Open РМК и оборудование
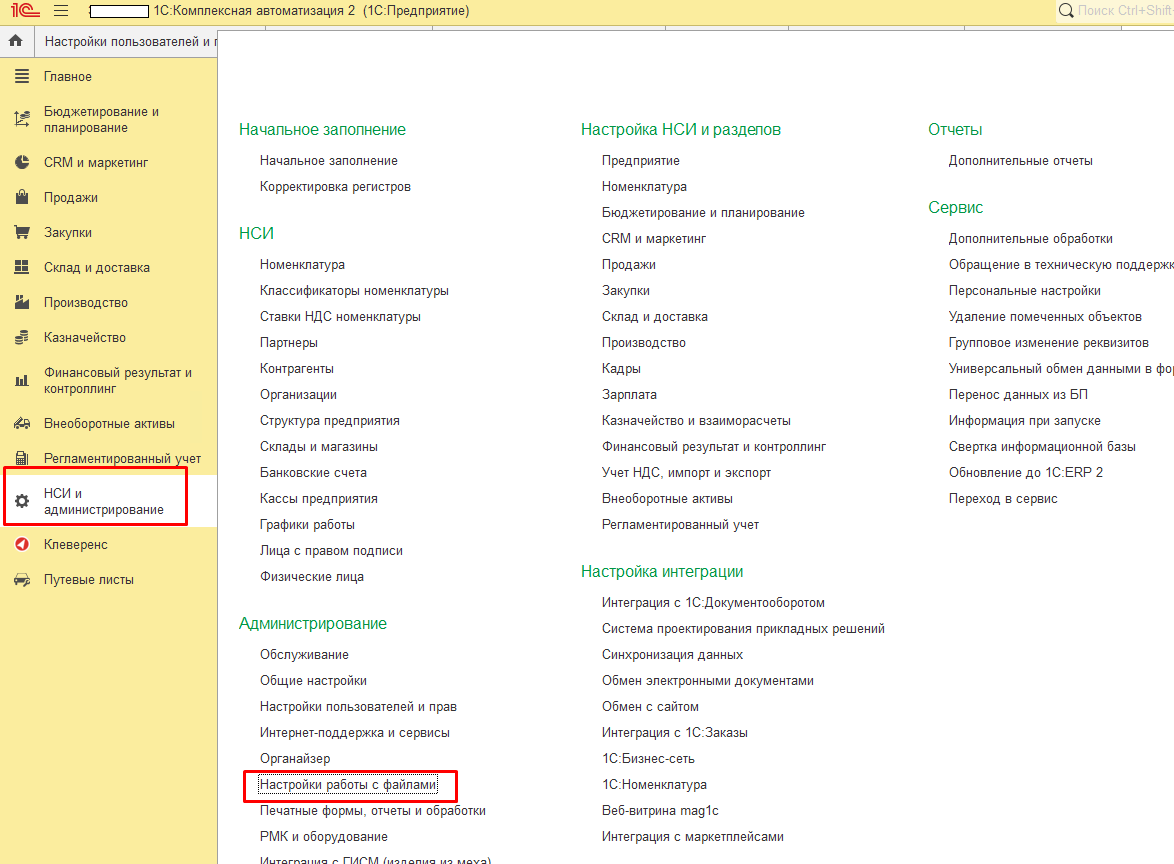 [323, 836]
